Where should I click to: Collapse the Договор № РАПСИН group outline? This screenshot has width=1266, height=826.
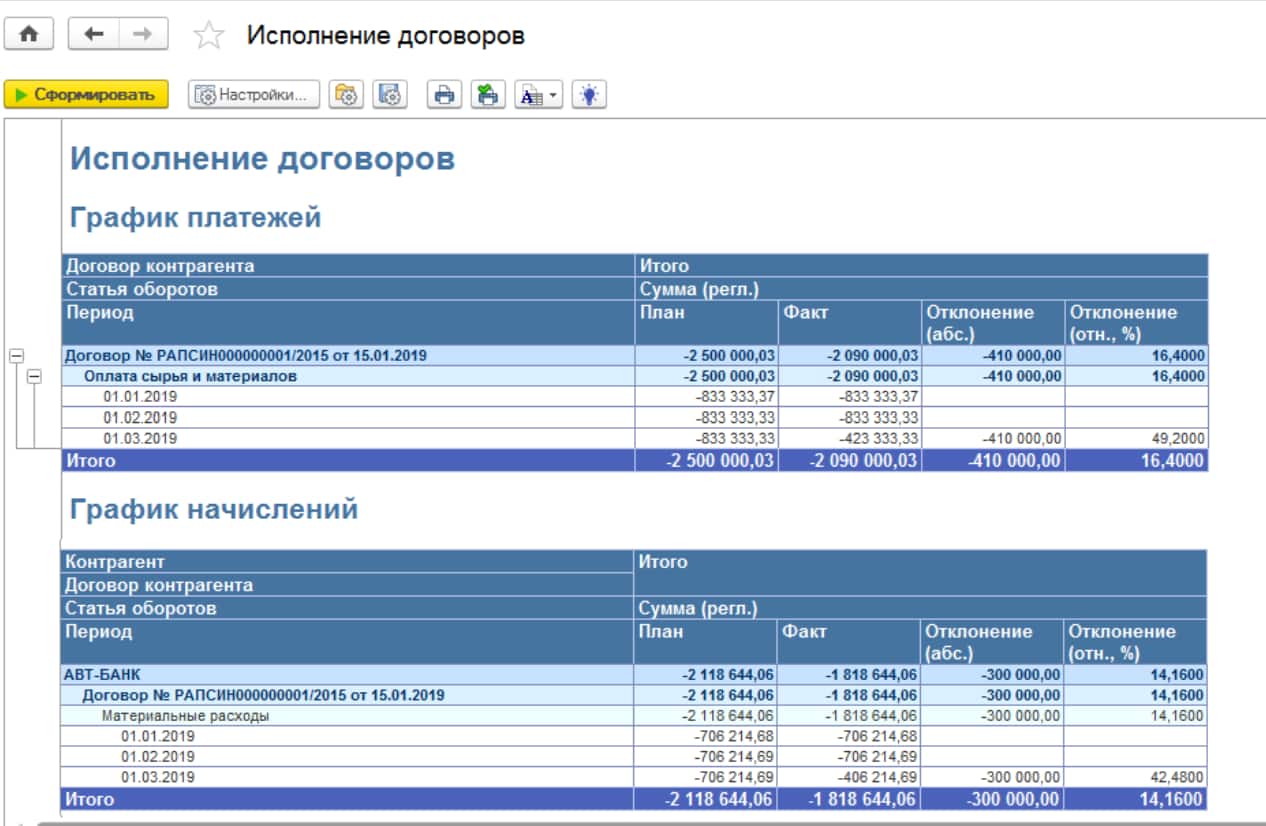15,355
